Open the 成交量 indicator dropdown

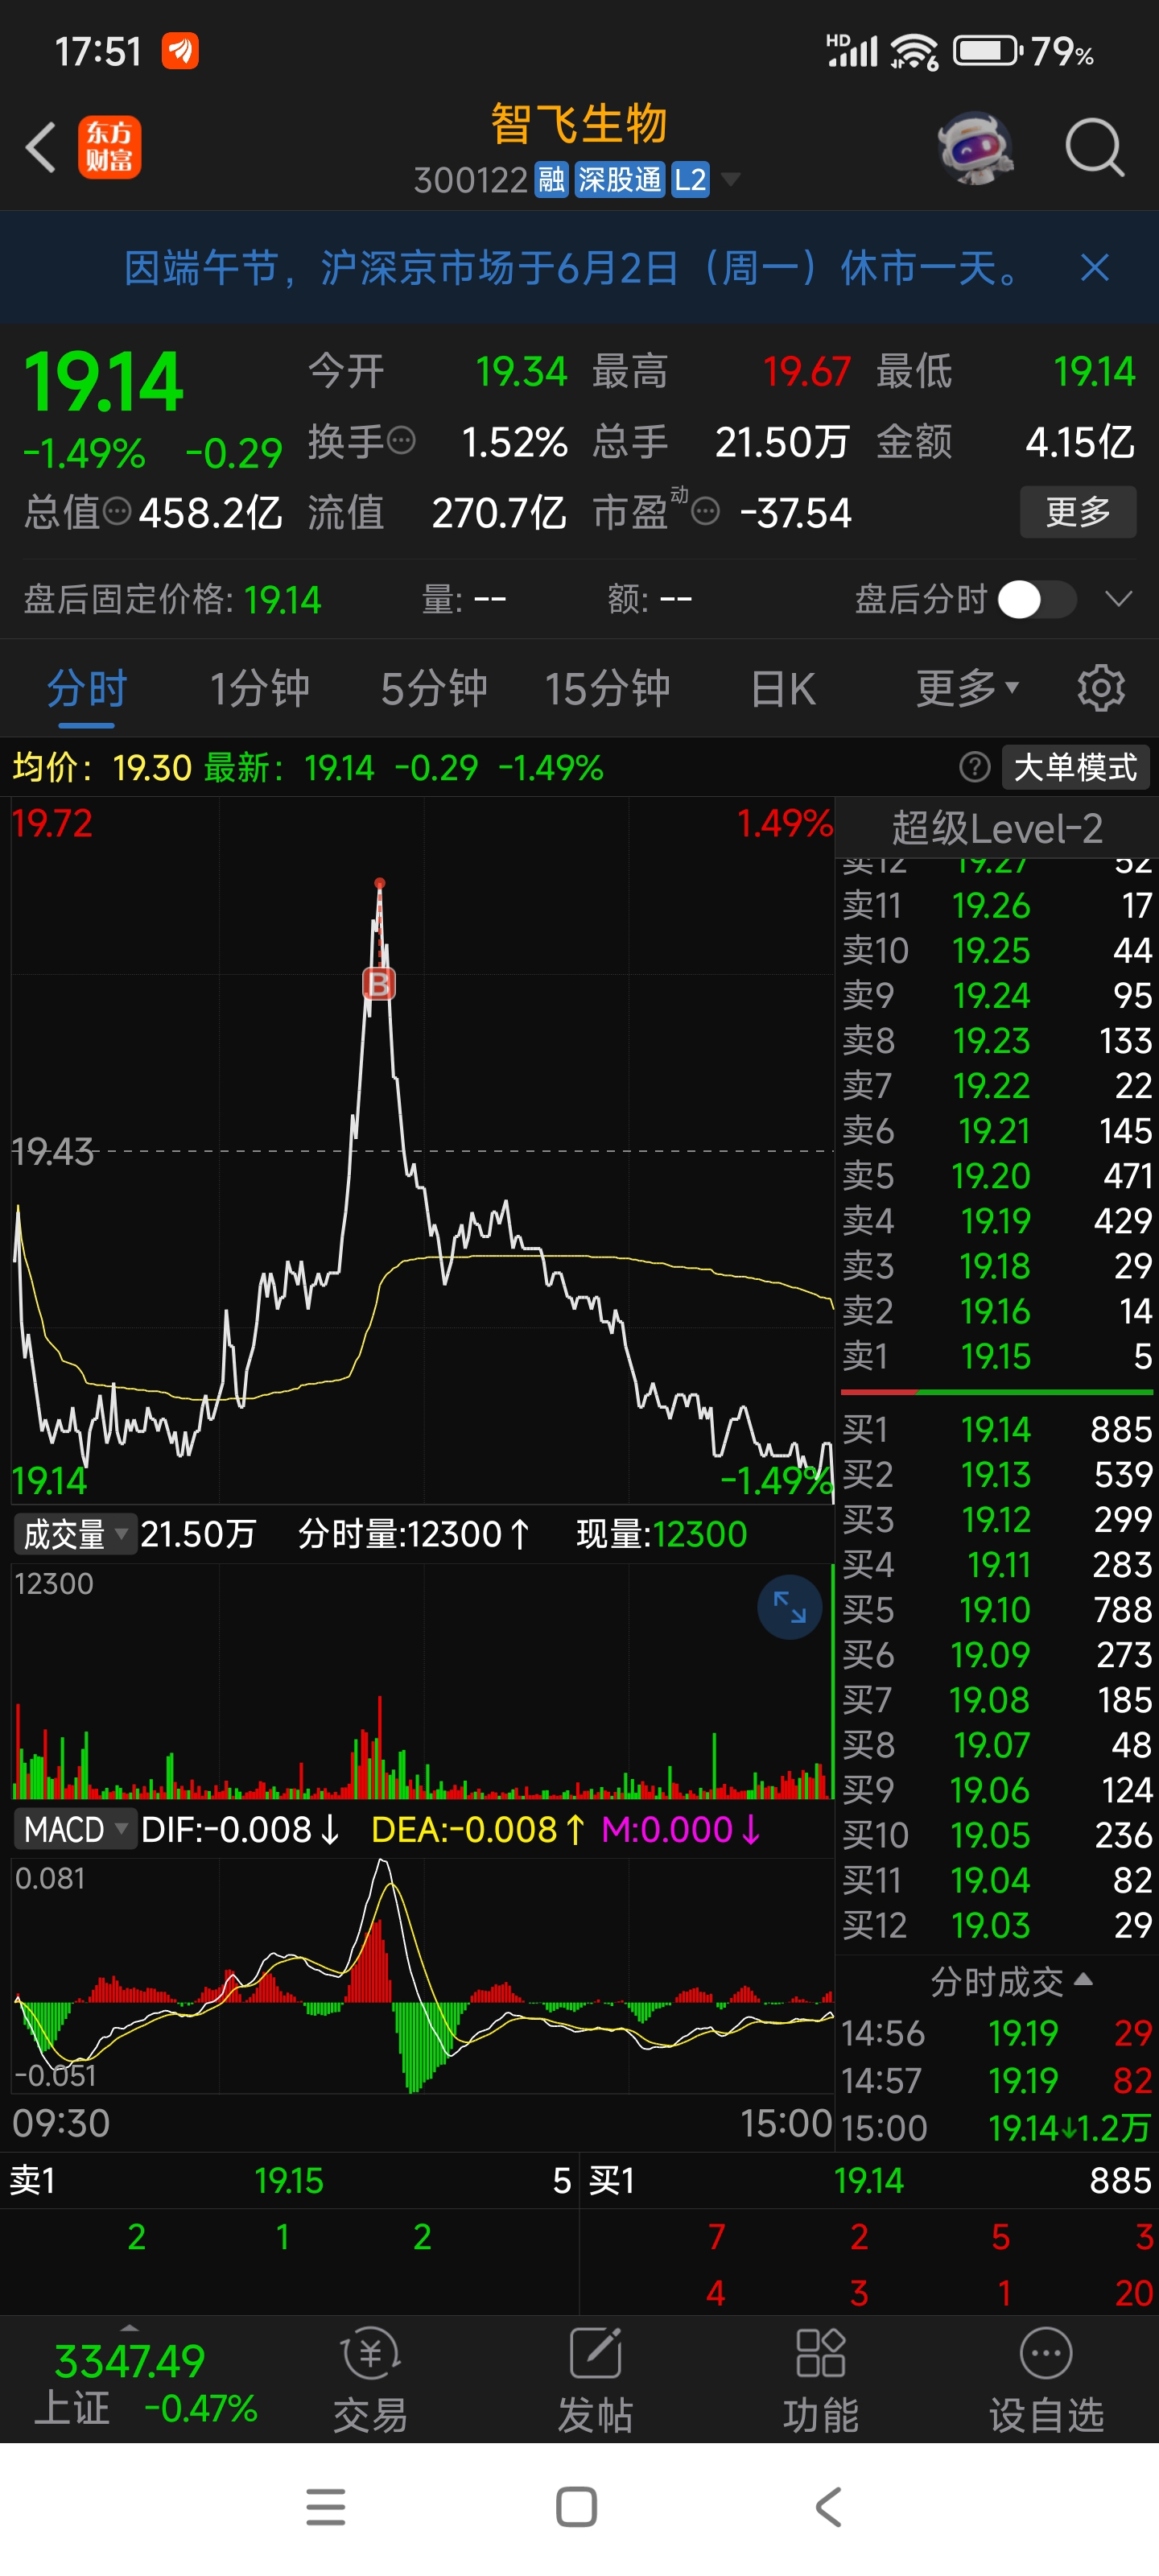[x=74, y=1534]
